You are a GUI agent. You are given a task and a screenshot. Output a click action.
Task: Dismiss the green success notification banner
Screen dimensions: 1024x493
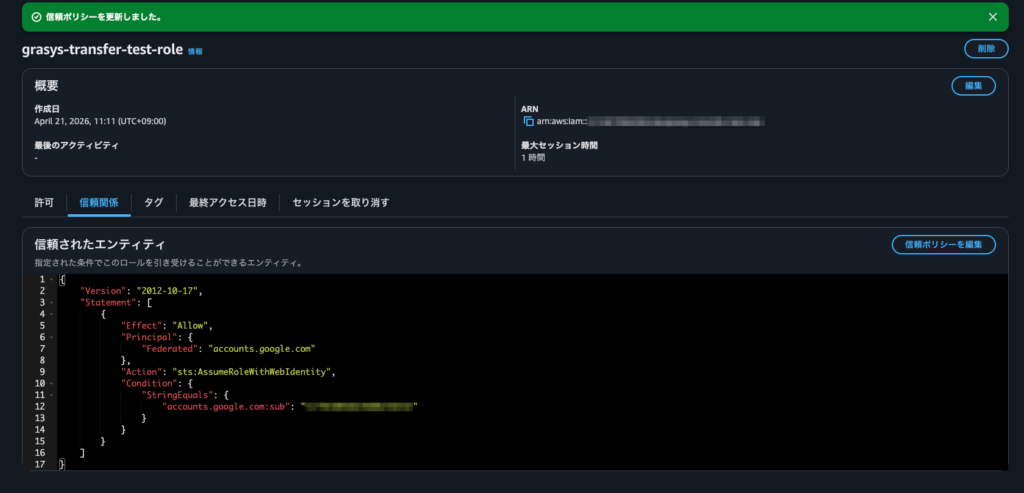tap(992, 17)
